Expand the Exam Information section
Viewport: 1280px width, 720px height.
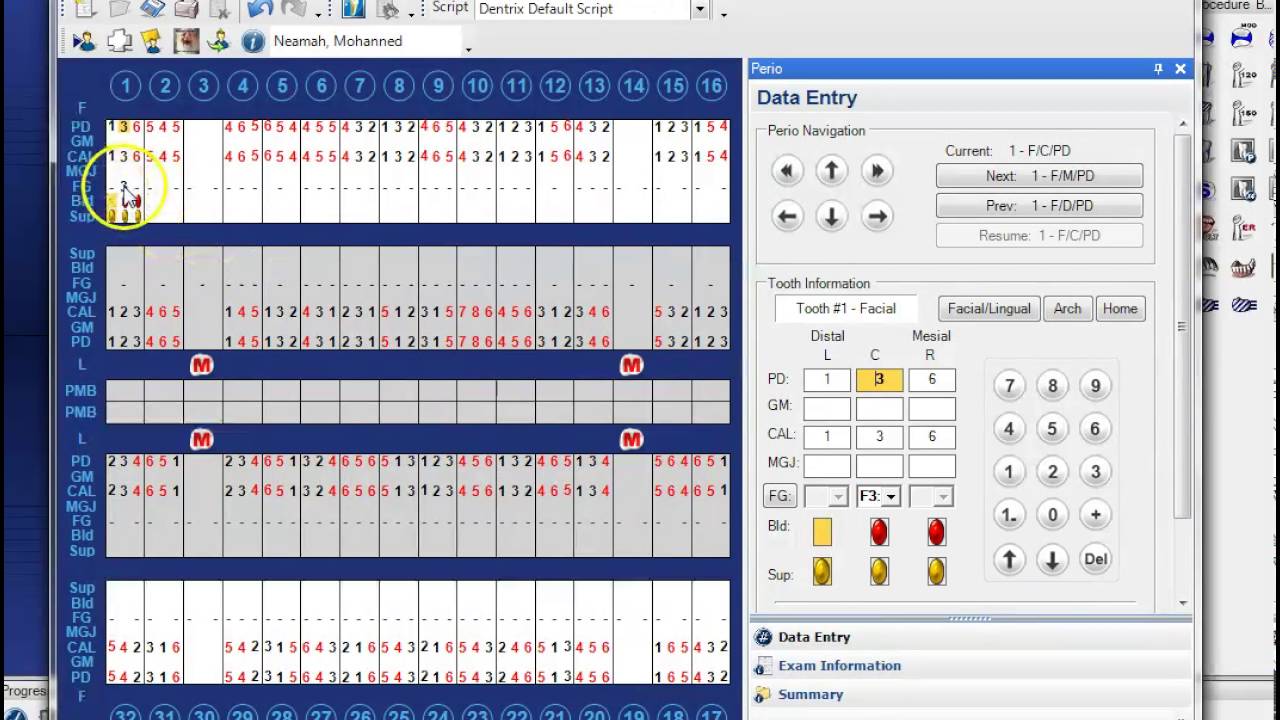[x=840, y=666]
